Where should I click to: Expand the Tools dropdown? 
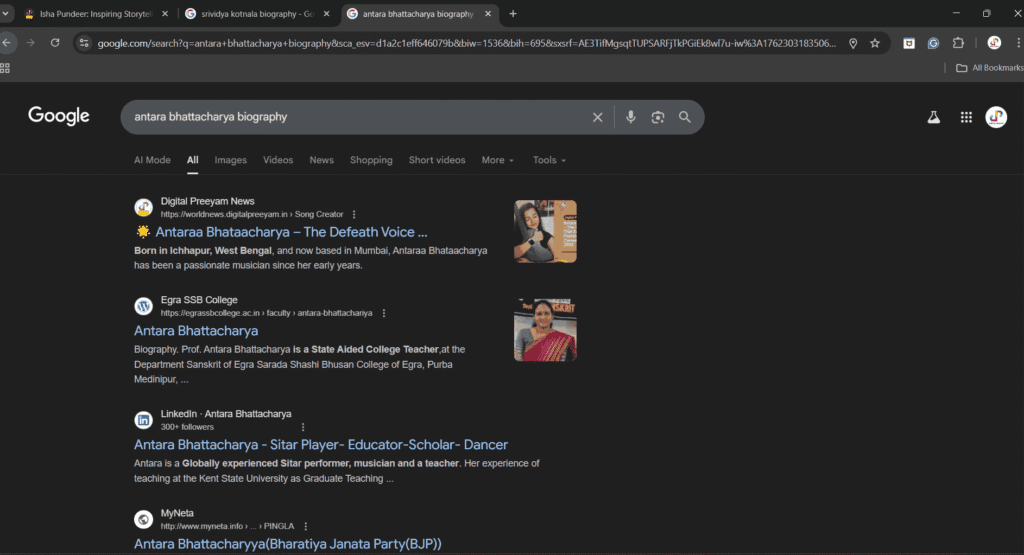click(549, 160)
